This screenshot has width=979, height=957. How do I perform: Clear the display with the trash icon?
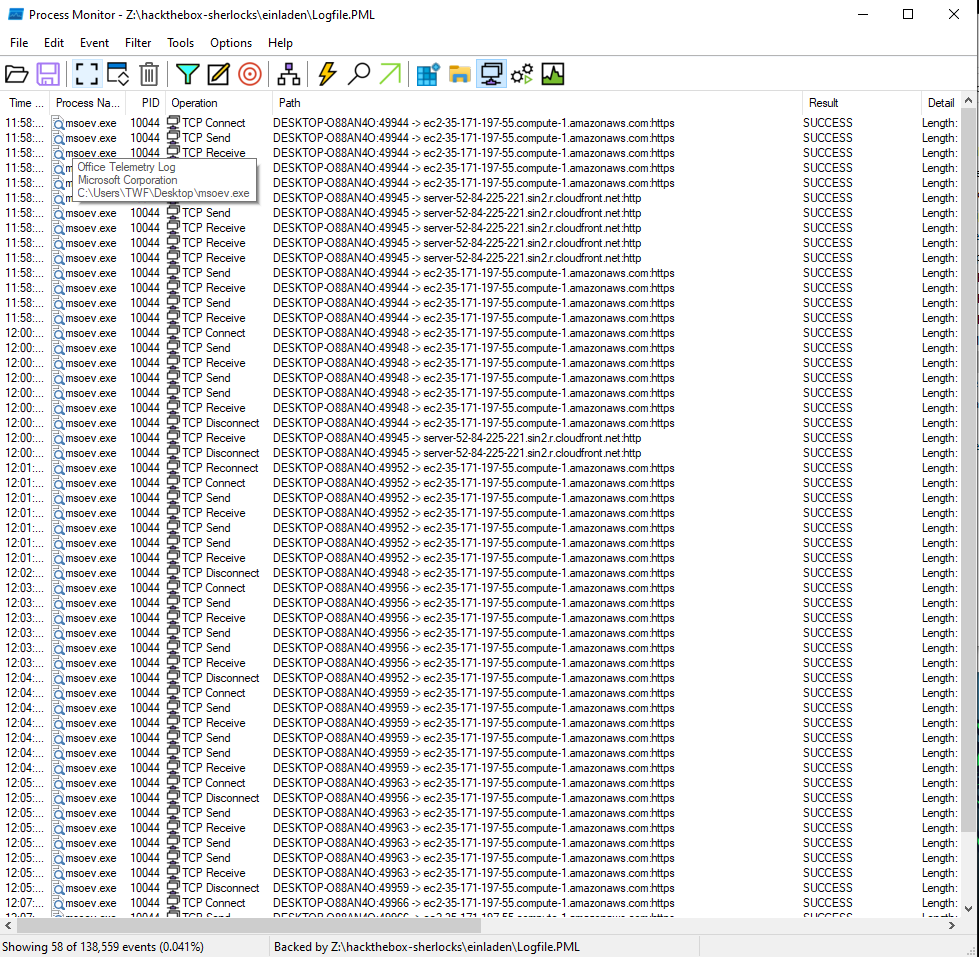pyautogui.click(x=149, y=74)
